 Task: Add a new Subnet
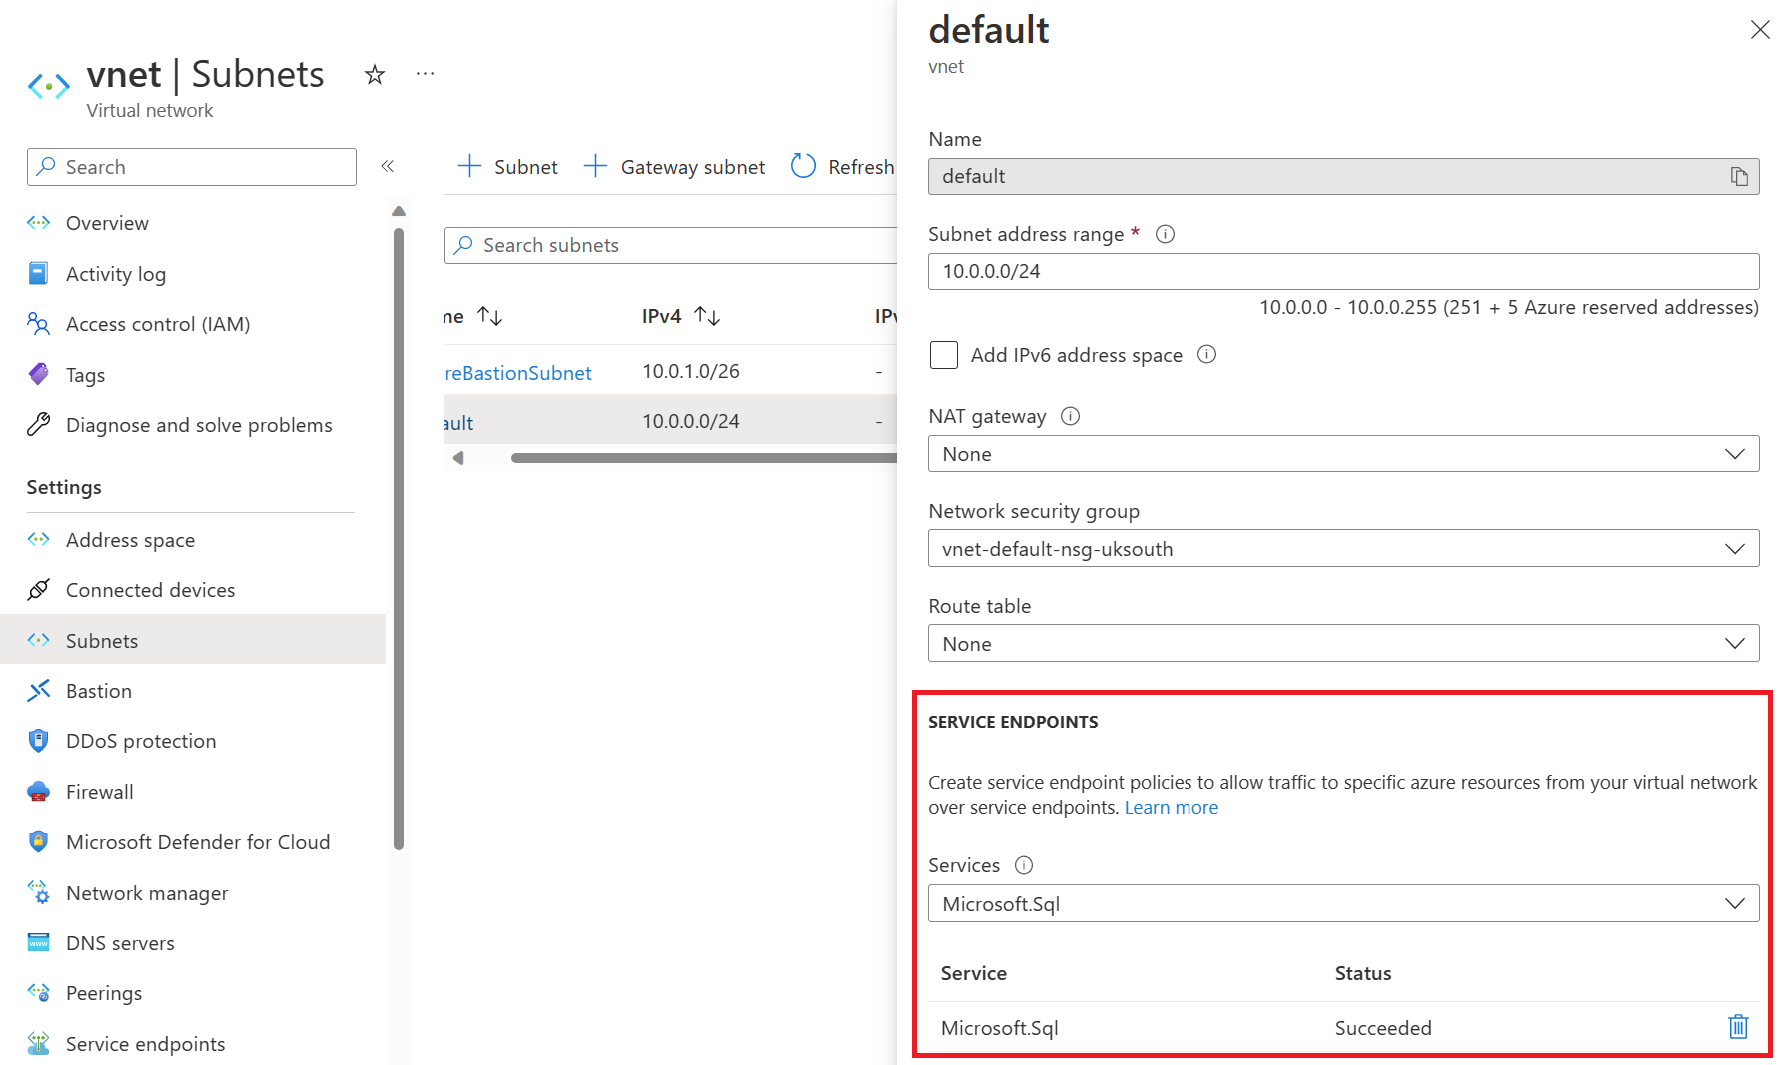click(507, 167)
